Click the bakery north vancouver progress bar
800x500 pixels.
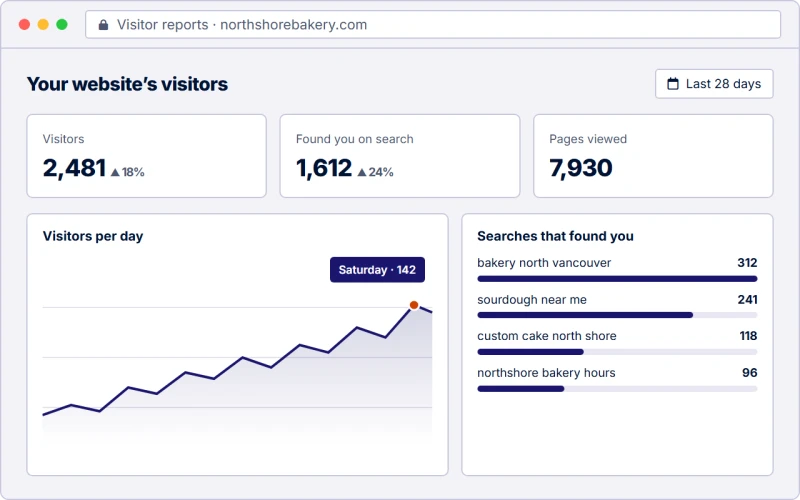617,279
